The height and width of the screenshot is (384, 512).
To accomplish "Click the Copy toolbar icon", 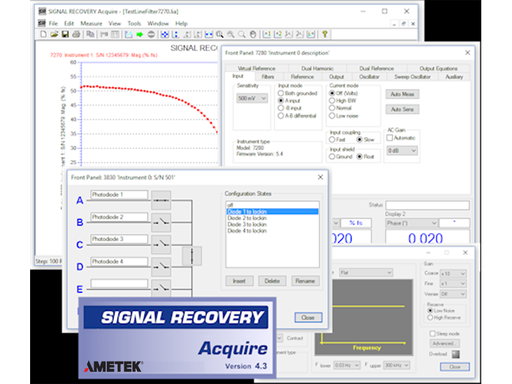I will point(90,34).
